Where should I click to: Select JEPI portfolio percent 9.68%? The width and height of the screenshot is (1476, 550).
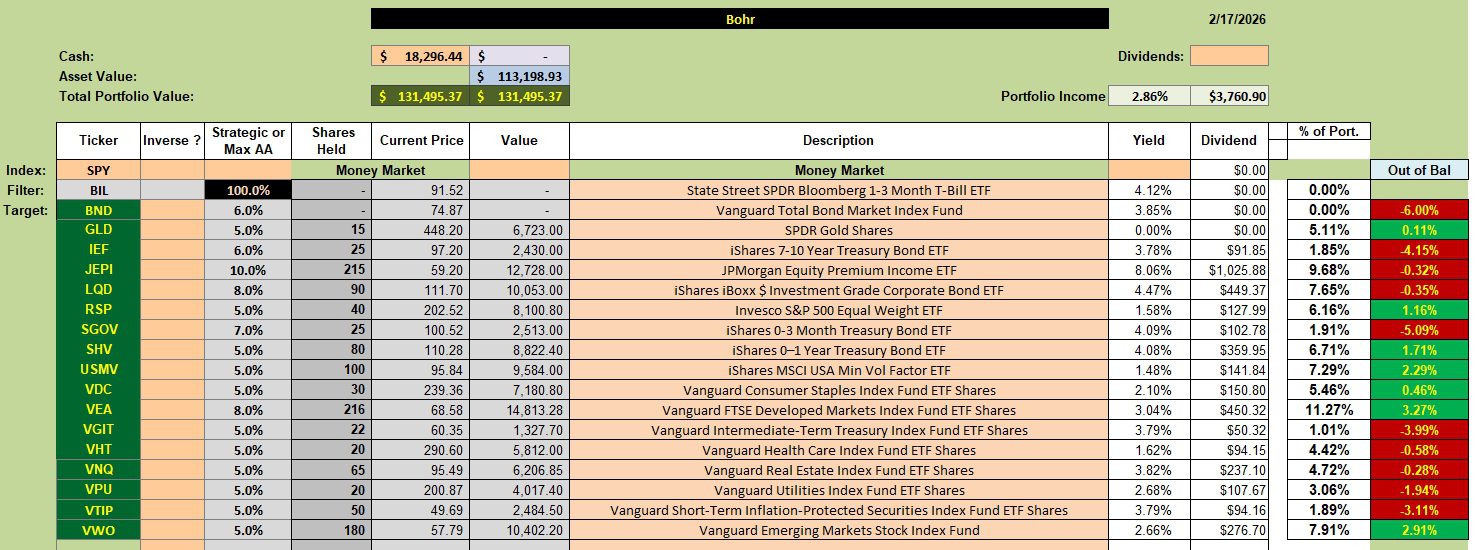click(x=1328, y=270)
